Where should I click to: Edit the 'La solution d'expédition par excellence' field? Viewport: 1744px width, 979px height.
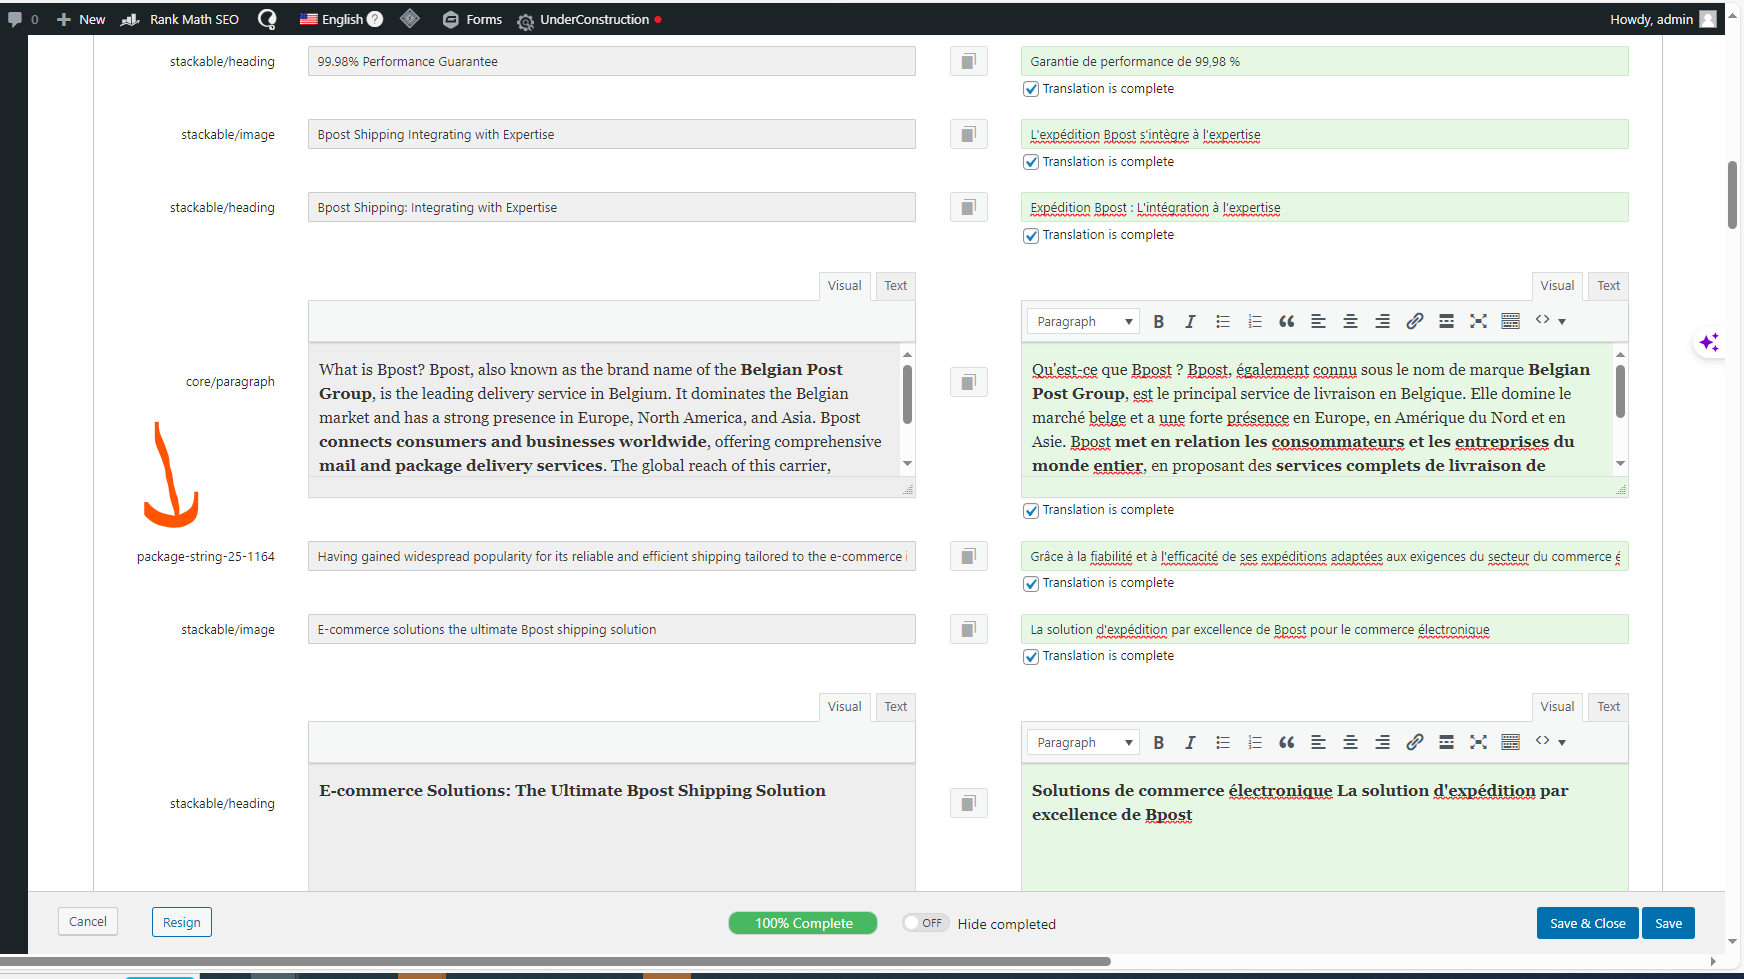pyautogui.click(x=1325, y=630)
